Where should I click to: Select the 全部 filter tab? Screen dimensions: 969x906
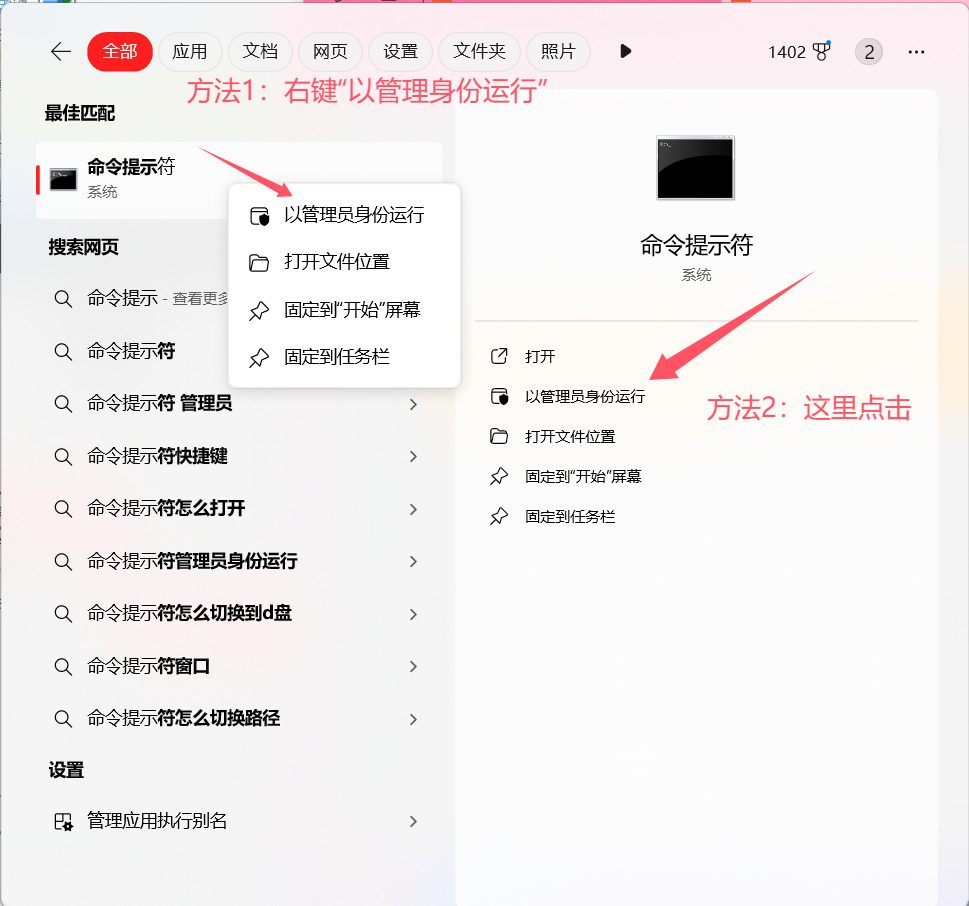click(120, 51)
